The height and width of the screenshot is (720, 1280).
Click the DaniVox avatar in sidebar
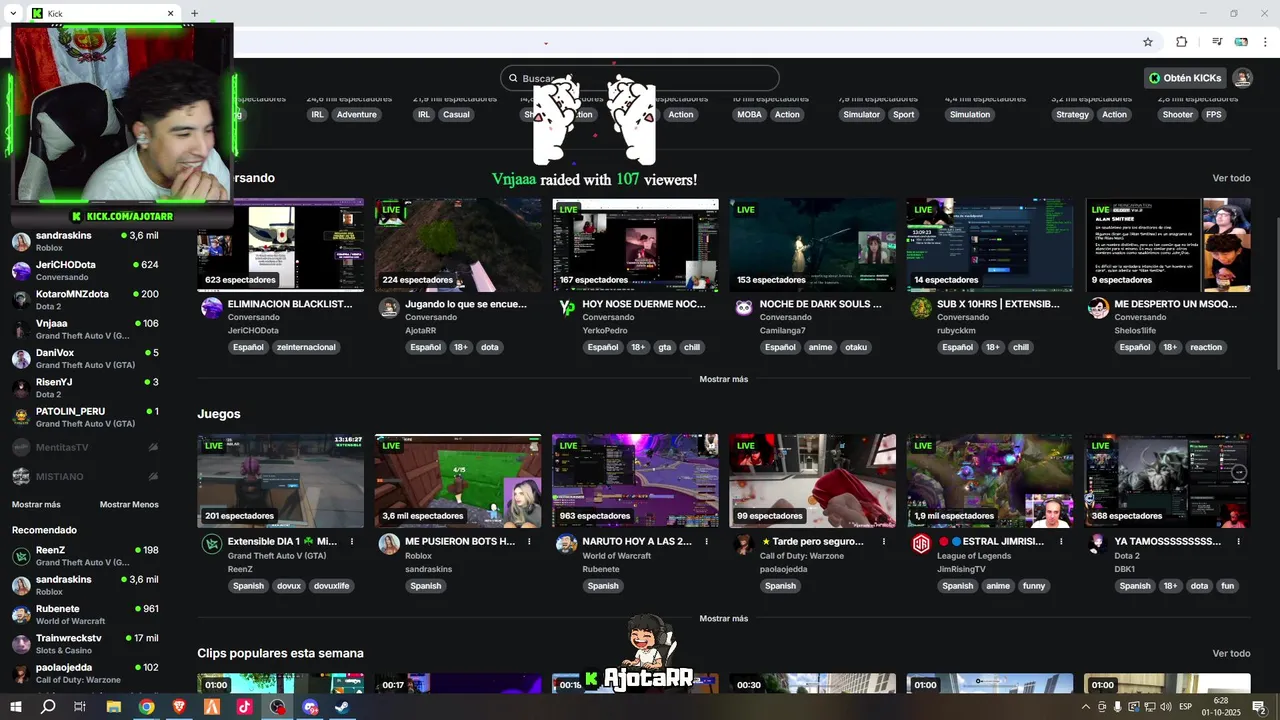(21, 359)
